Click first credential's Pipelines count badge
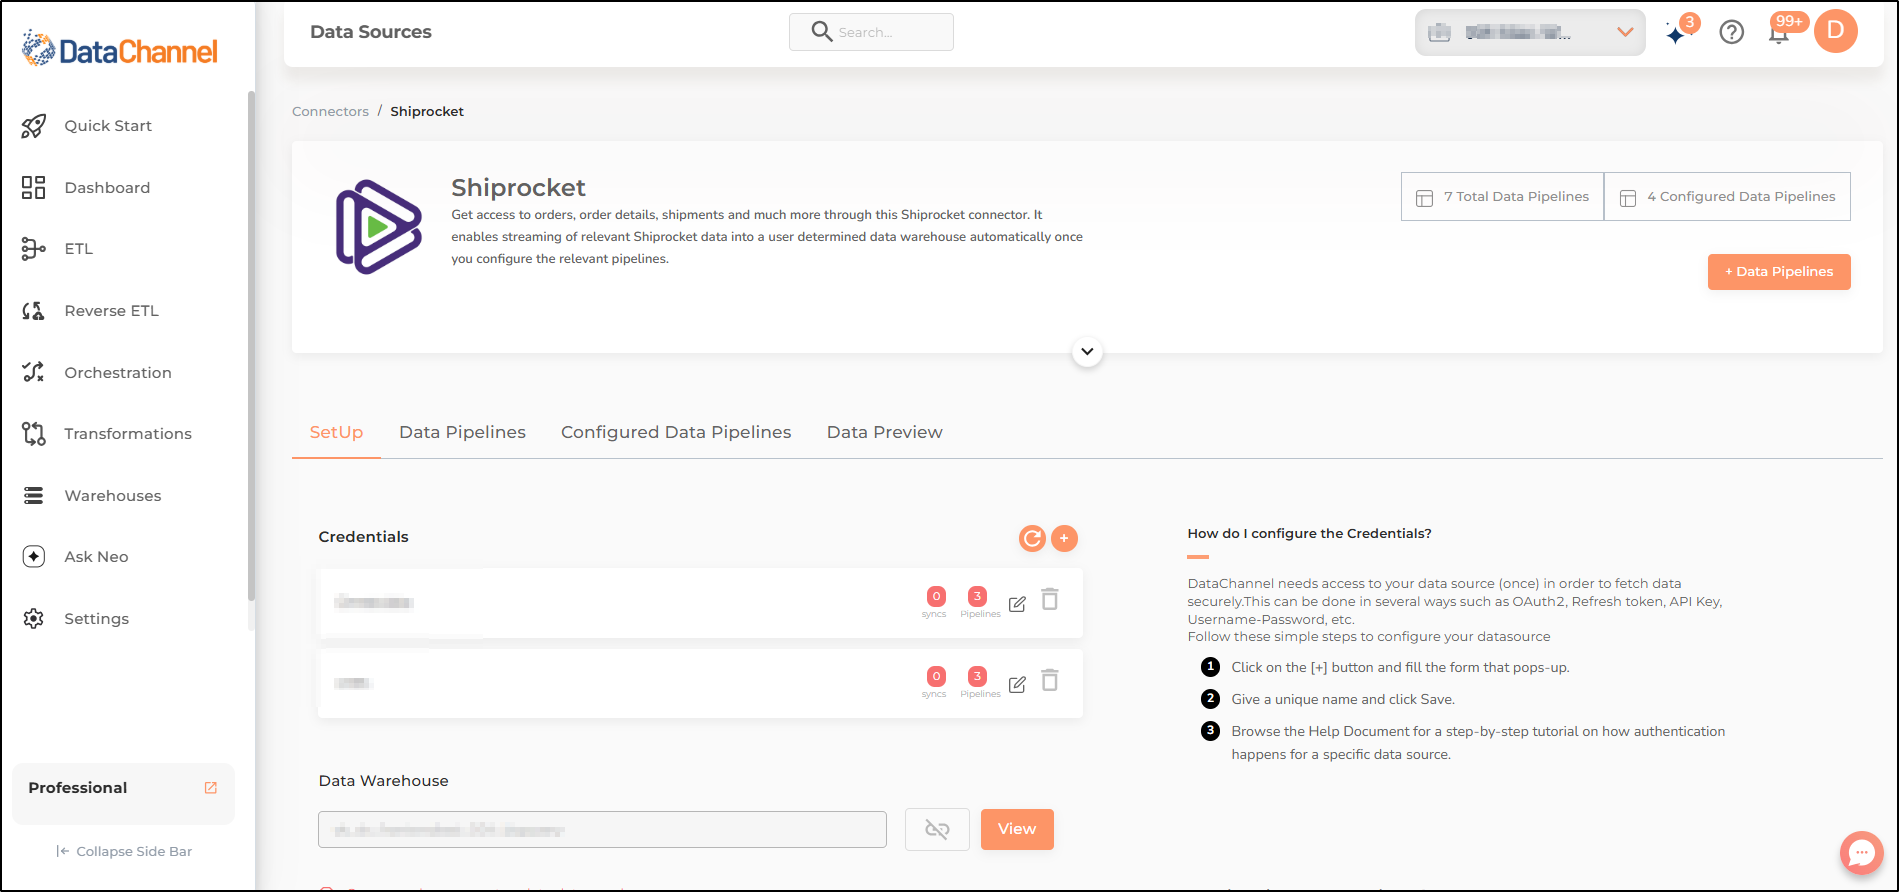The image size is (1899, 892). 978,597
